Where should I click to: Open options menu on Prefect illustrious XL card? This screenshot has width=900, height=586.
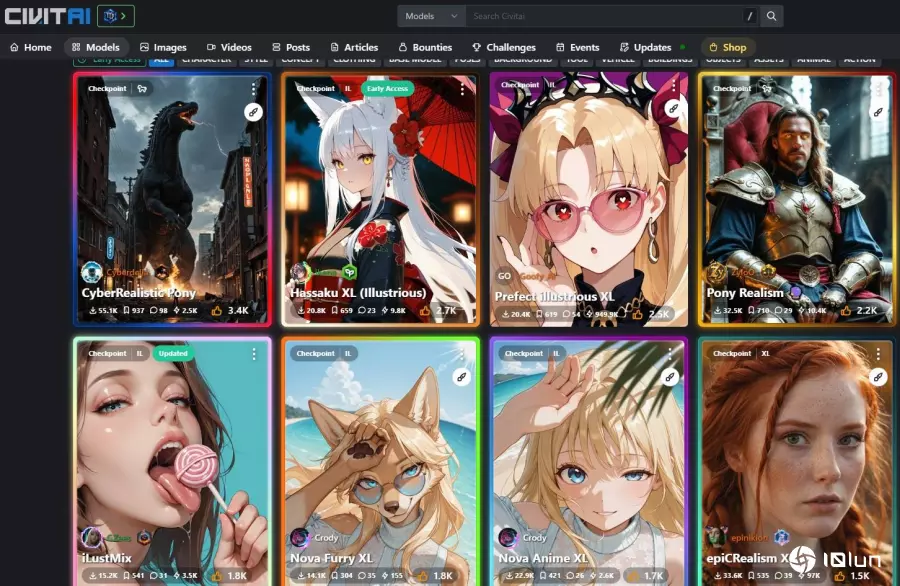click(673, 86)
